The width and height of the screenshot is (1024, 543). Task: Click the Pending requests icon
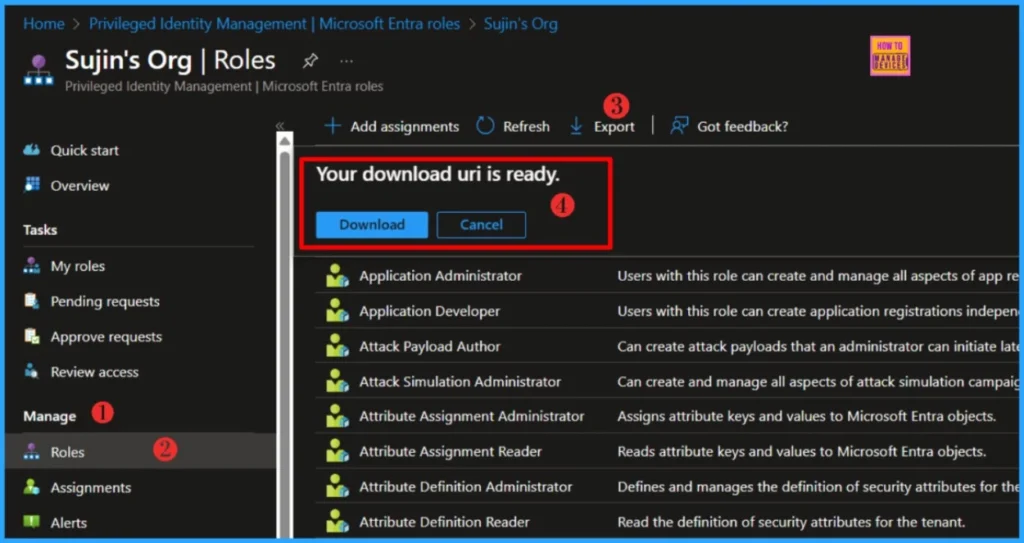31,301
